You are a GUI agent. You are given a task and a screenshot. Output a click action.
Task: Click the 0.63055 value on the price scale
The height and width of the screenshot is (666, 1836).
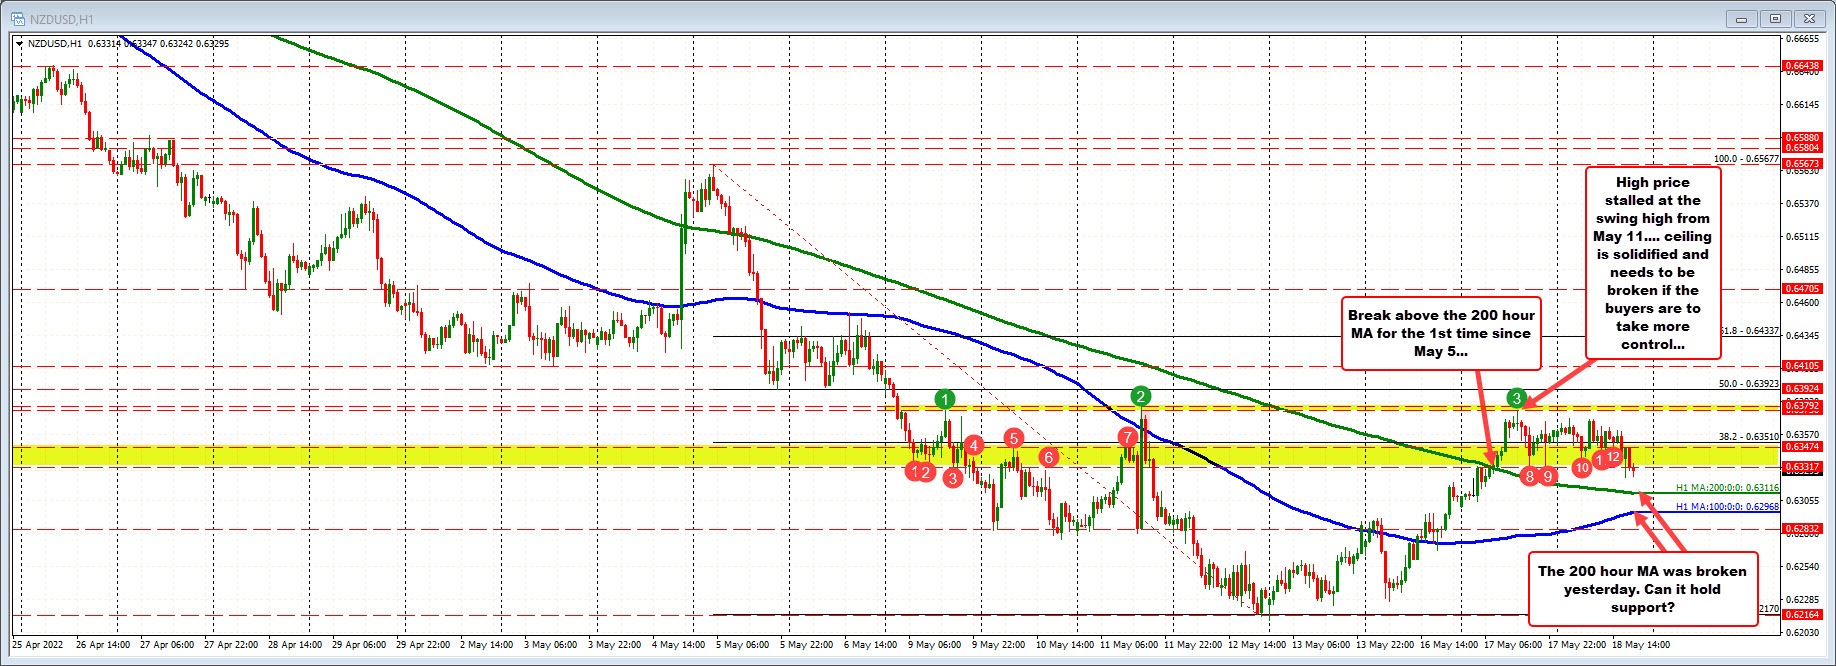[1802, 500]
